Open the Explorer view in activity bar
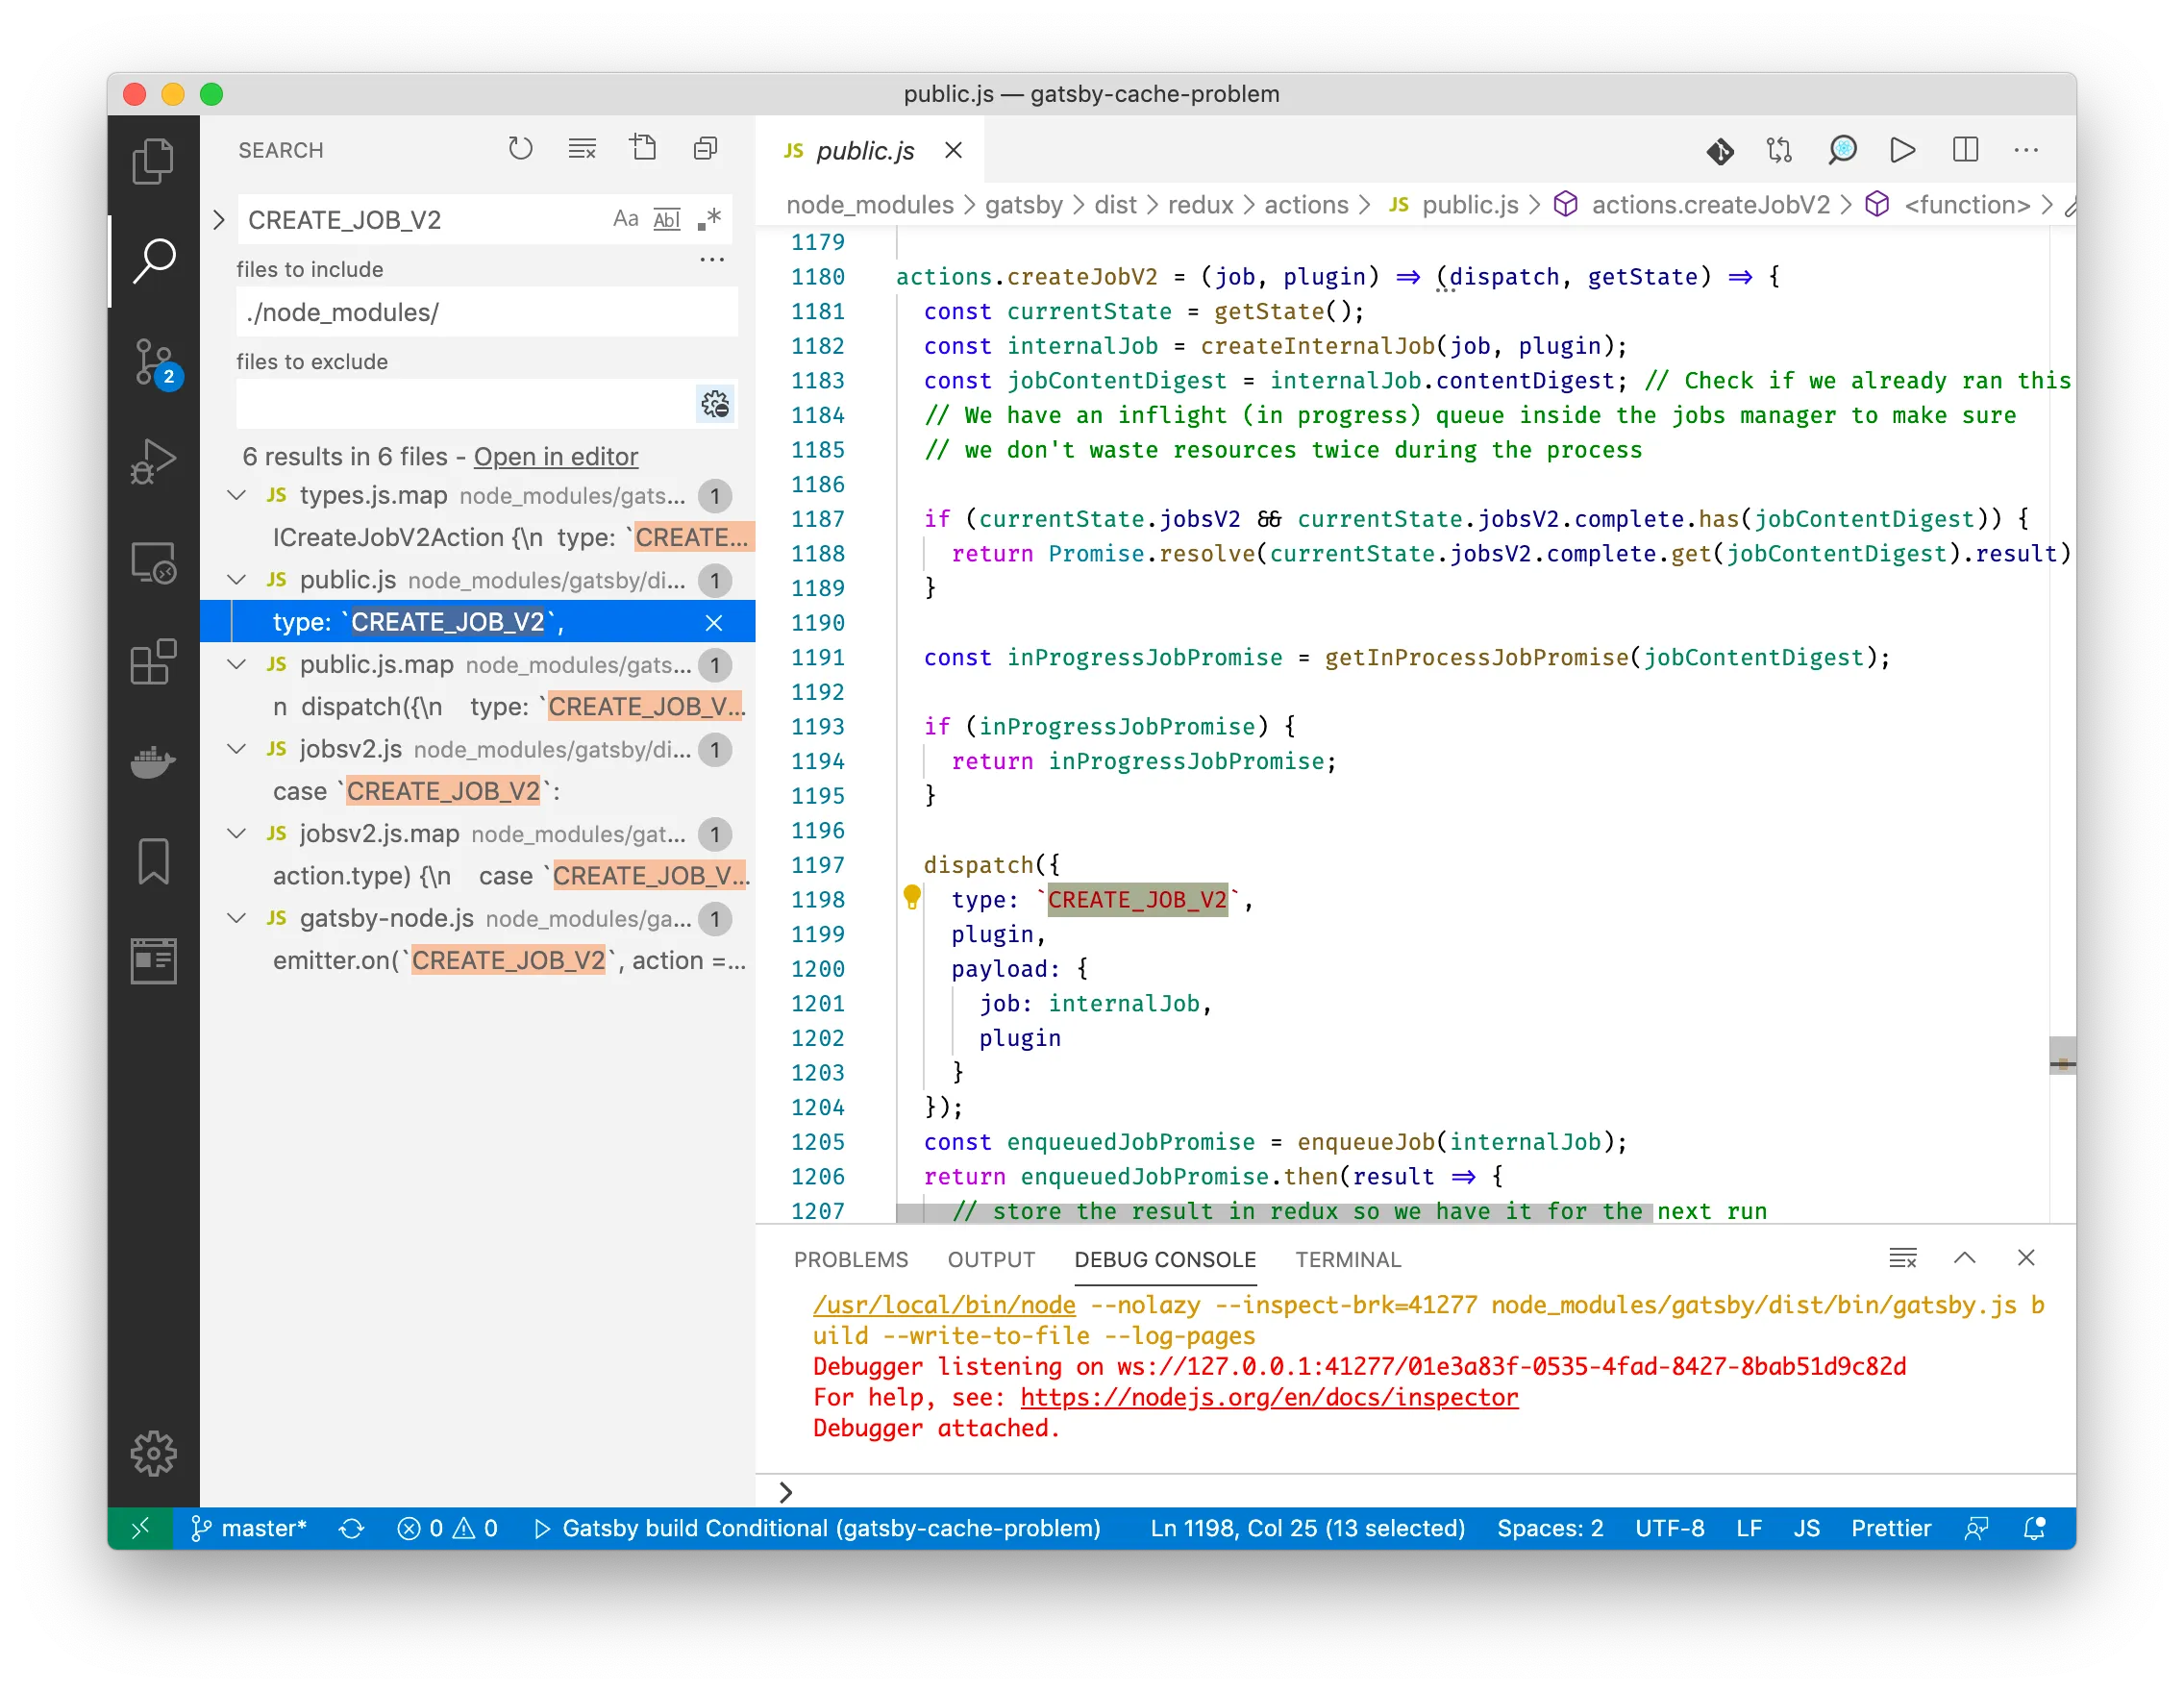This screenshot has width=2184, height=1692. [x=153, y=160]
